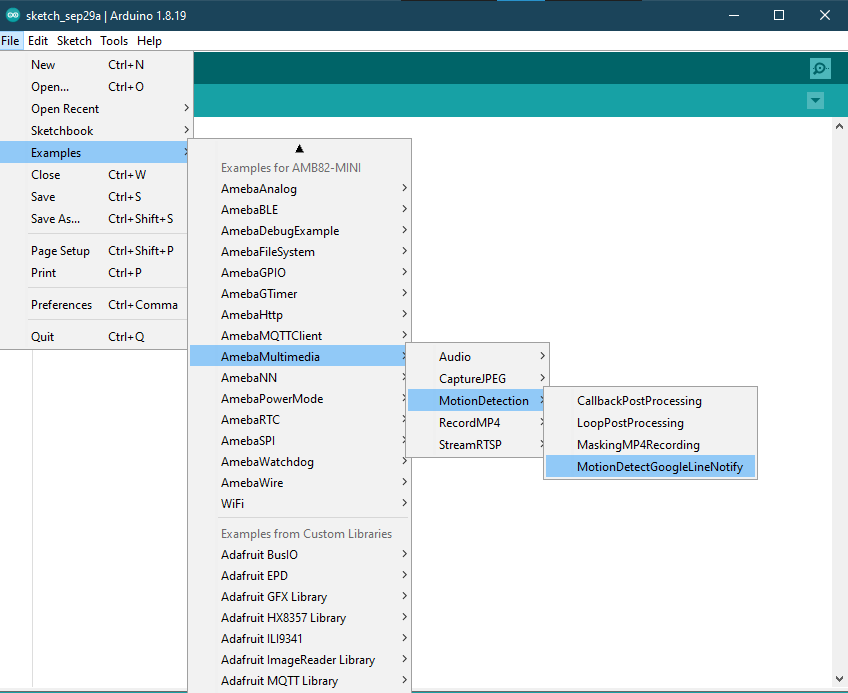Click the editor scrollbar up arrow
848x693 pixels.
(x=839, y=126)
